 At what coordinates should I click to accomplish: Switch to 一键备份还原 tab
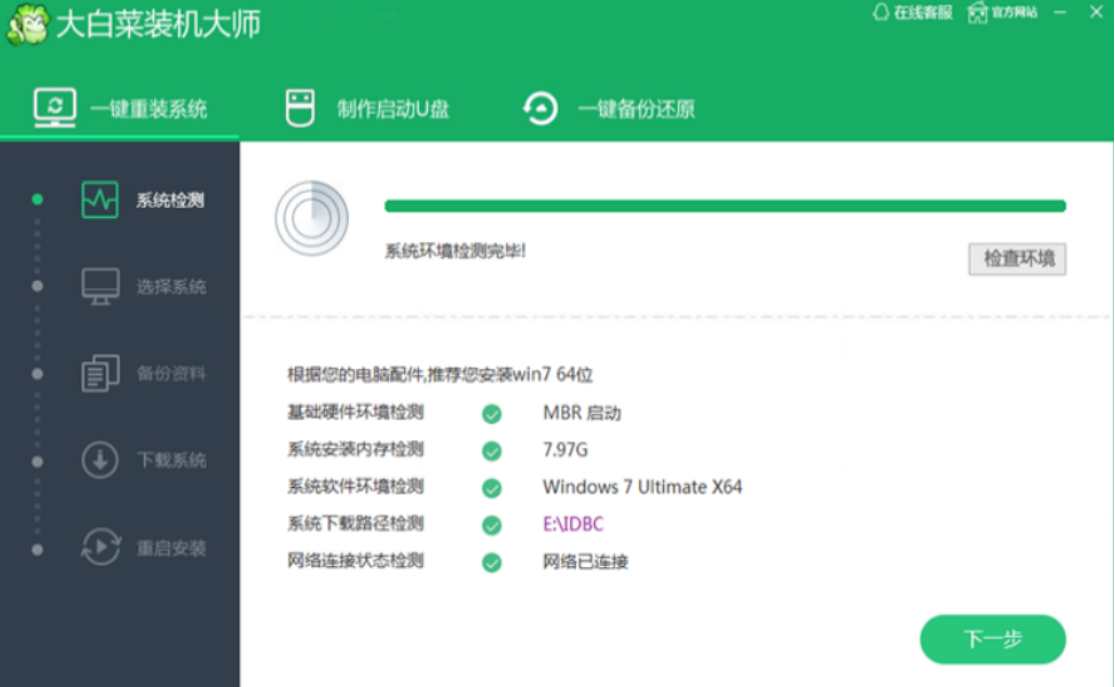point(635,109)
